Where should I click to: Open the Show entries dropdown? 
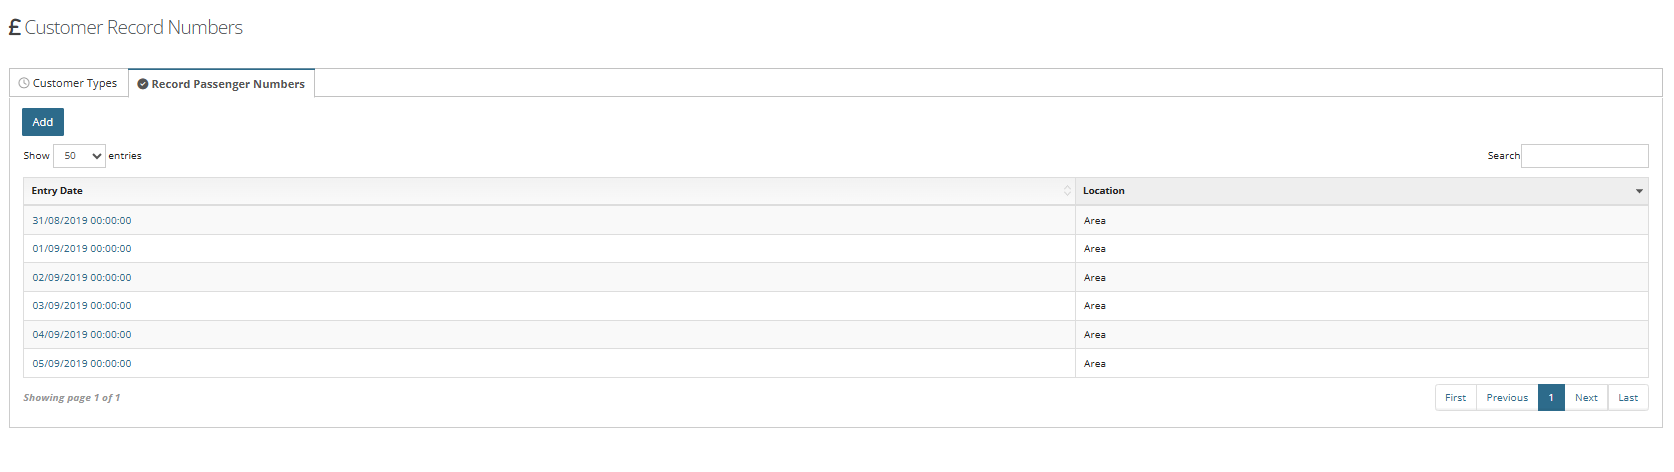[x=79, y=156]
